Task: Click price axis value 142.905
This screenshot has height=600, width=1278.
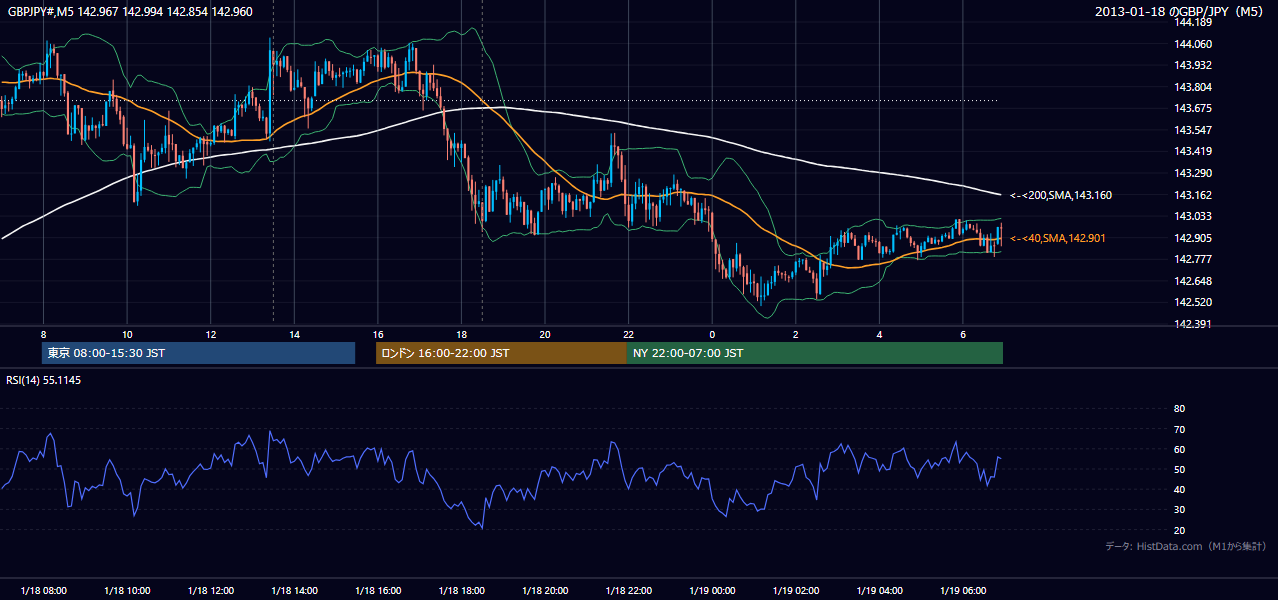Action: pyautogui.click(x=1194, y=238)
